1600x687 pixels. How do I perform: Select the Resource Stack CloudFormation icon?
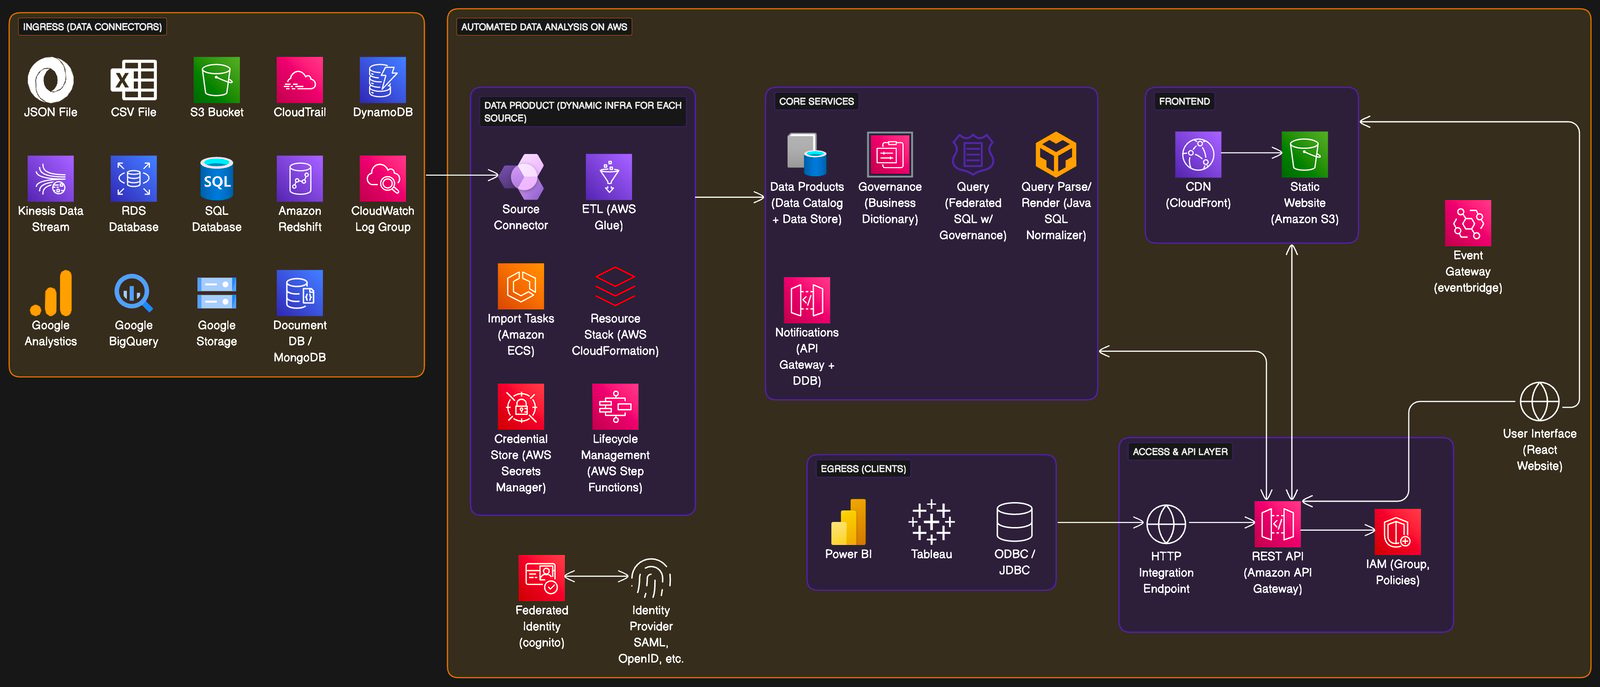(x=615, y=287)
